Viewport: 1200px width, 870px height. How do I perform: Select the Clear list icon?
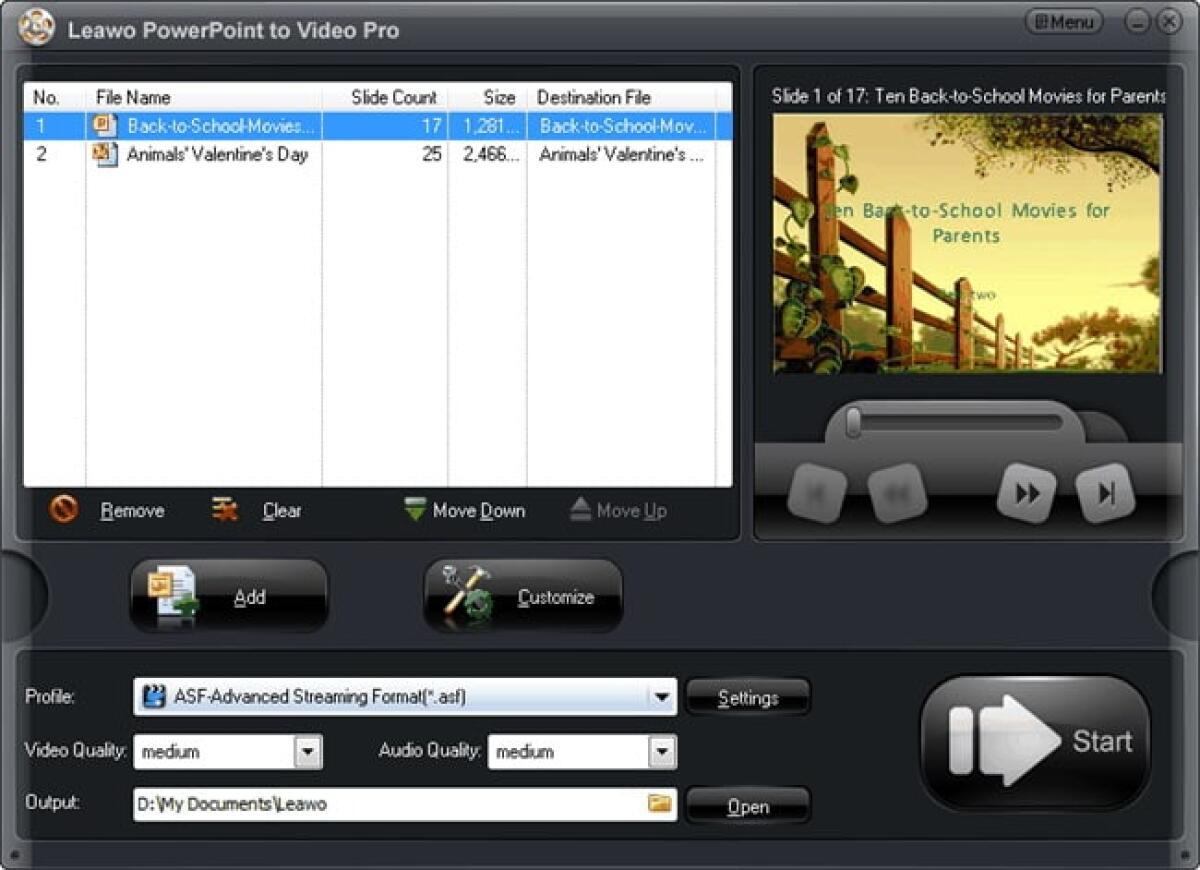(x=225, y=508)
